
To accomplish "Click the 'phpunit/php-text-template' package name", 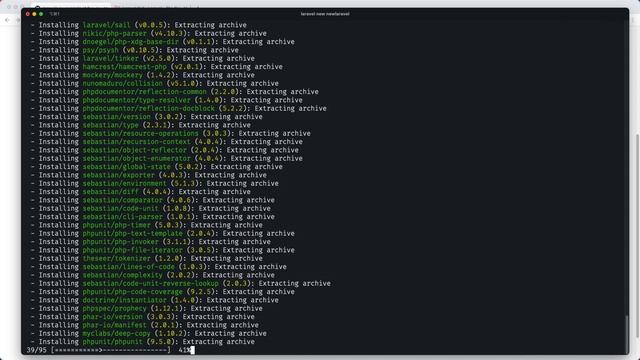I will pos(132,233).
